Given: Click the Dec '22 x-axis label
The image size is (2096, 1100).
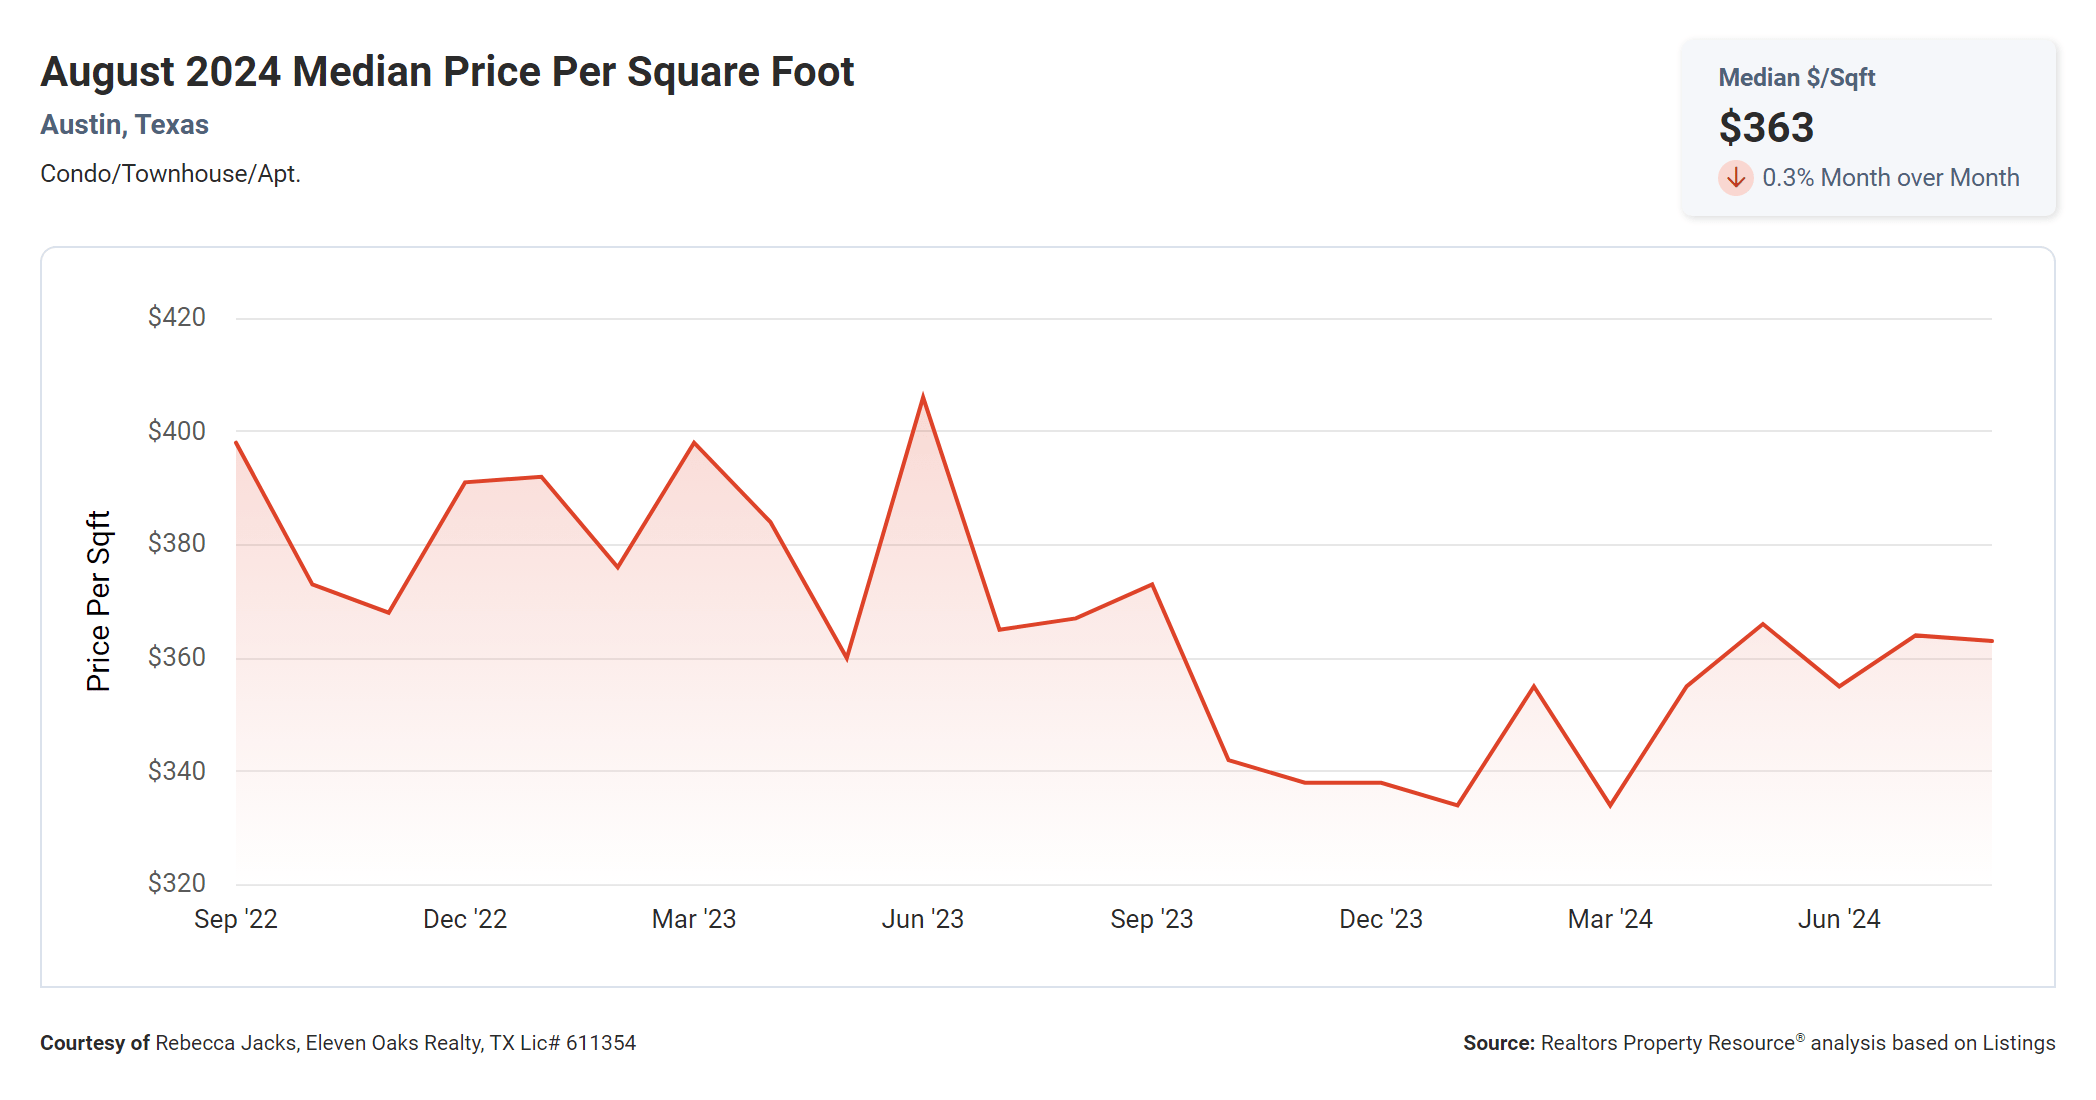Looking at the screenshot, I should [464, 919].
